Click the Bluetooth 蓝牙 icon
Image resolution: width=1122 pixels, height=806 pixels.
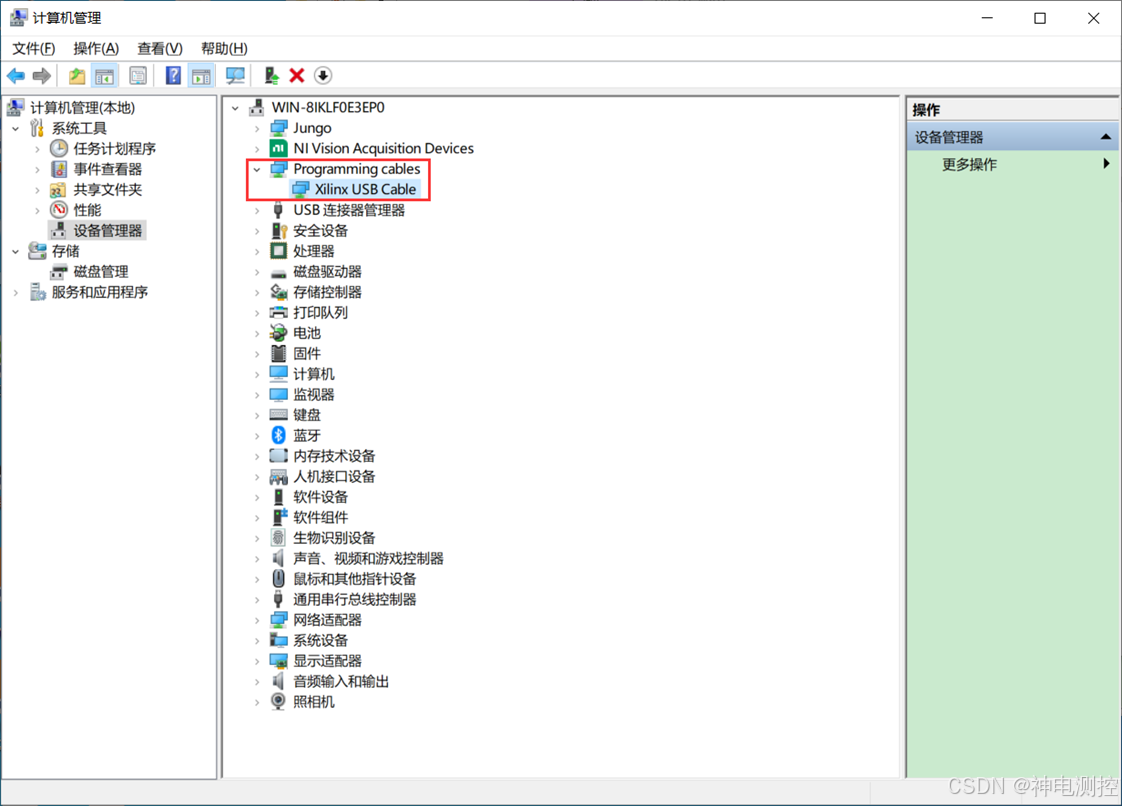pos(278,435)
